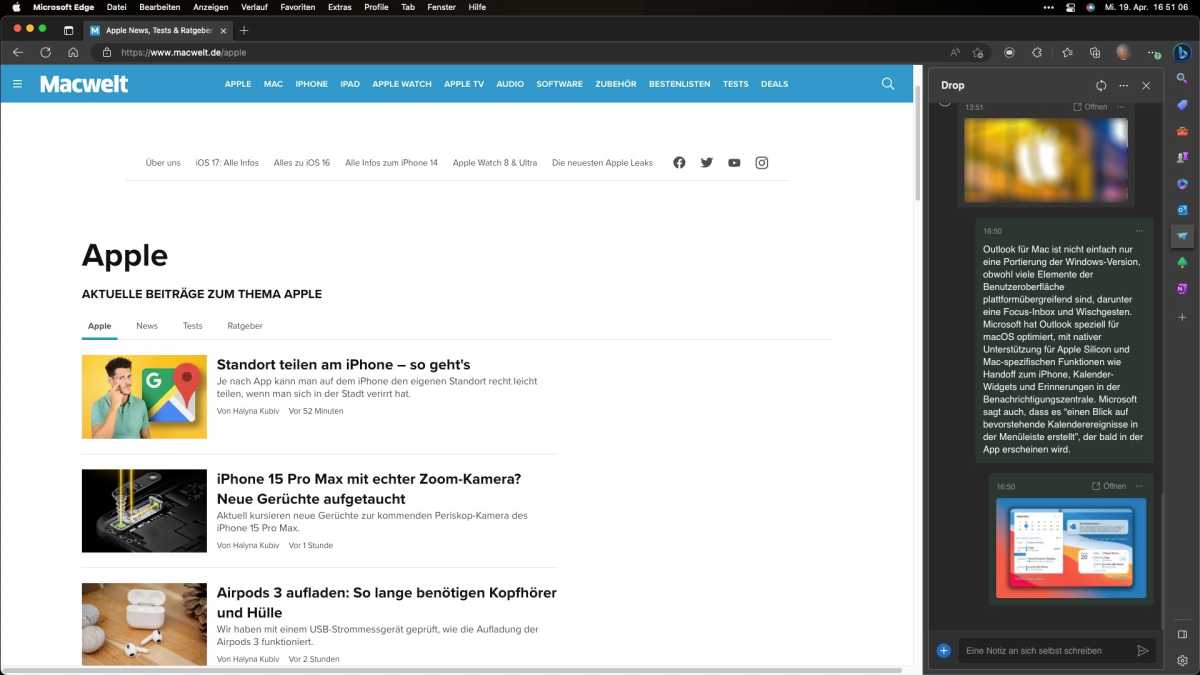
Task: Open the Bing chat sidebar button
Action: (1181, 52)
